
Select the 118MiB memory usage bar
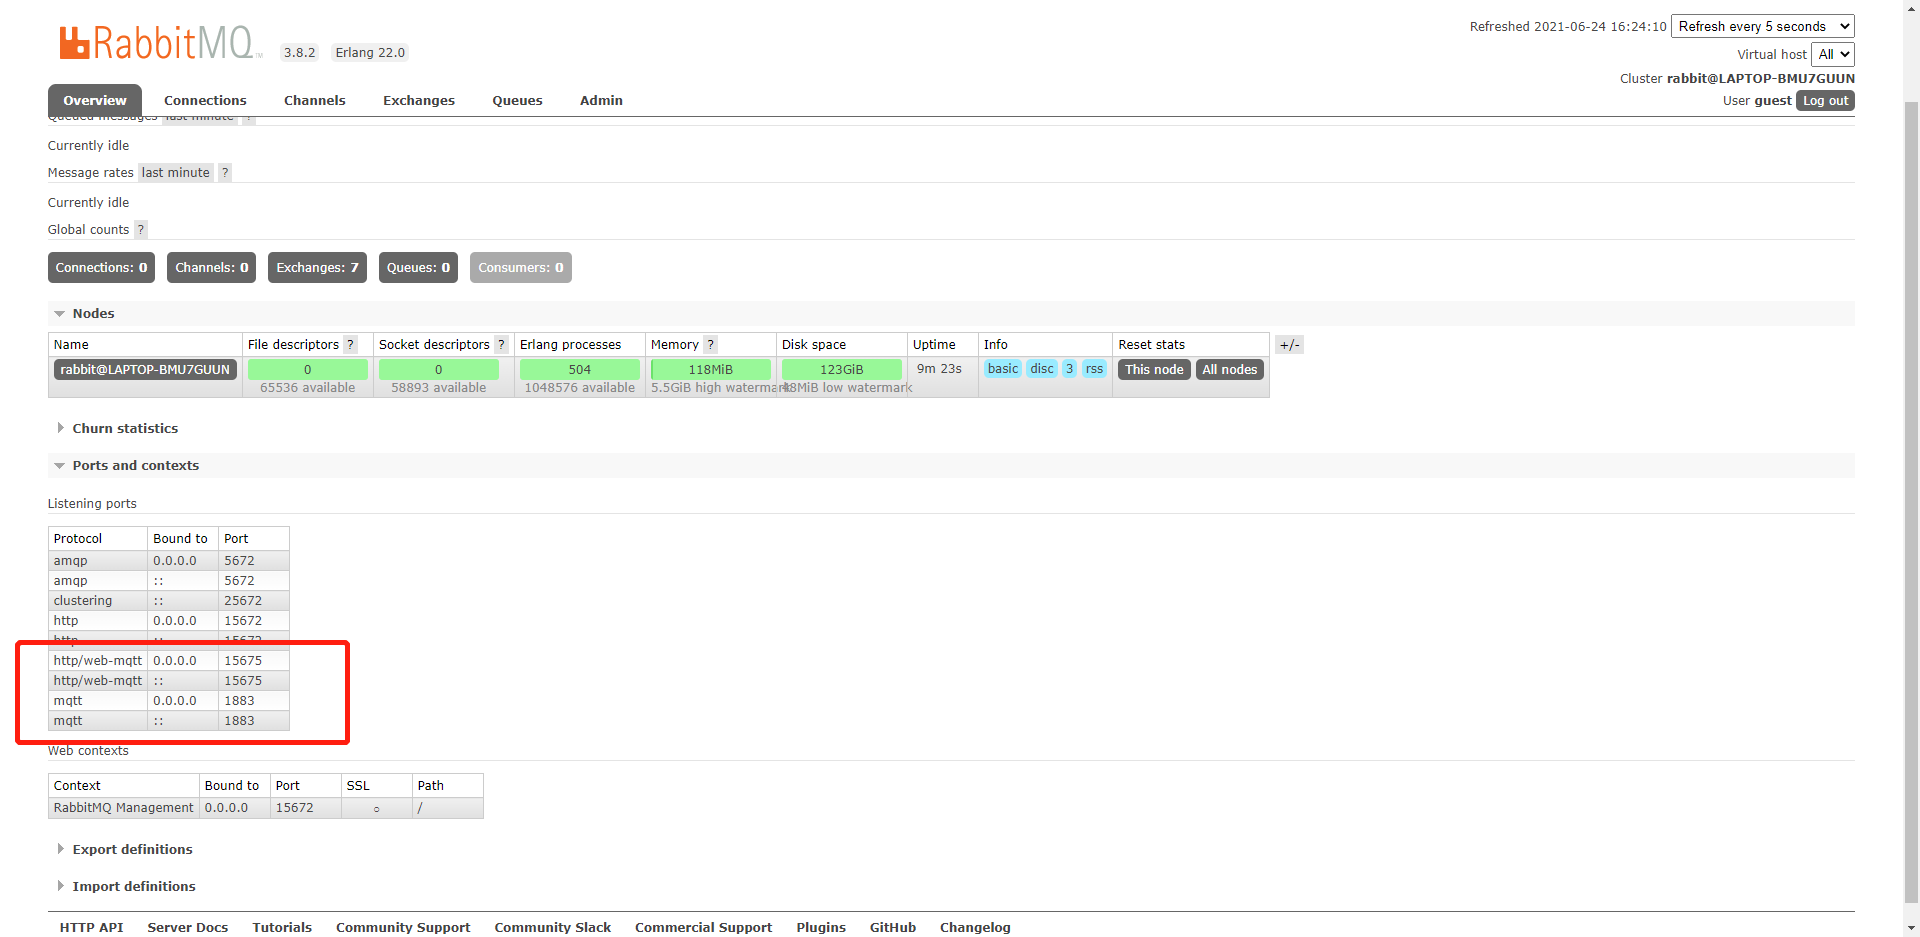710,370
